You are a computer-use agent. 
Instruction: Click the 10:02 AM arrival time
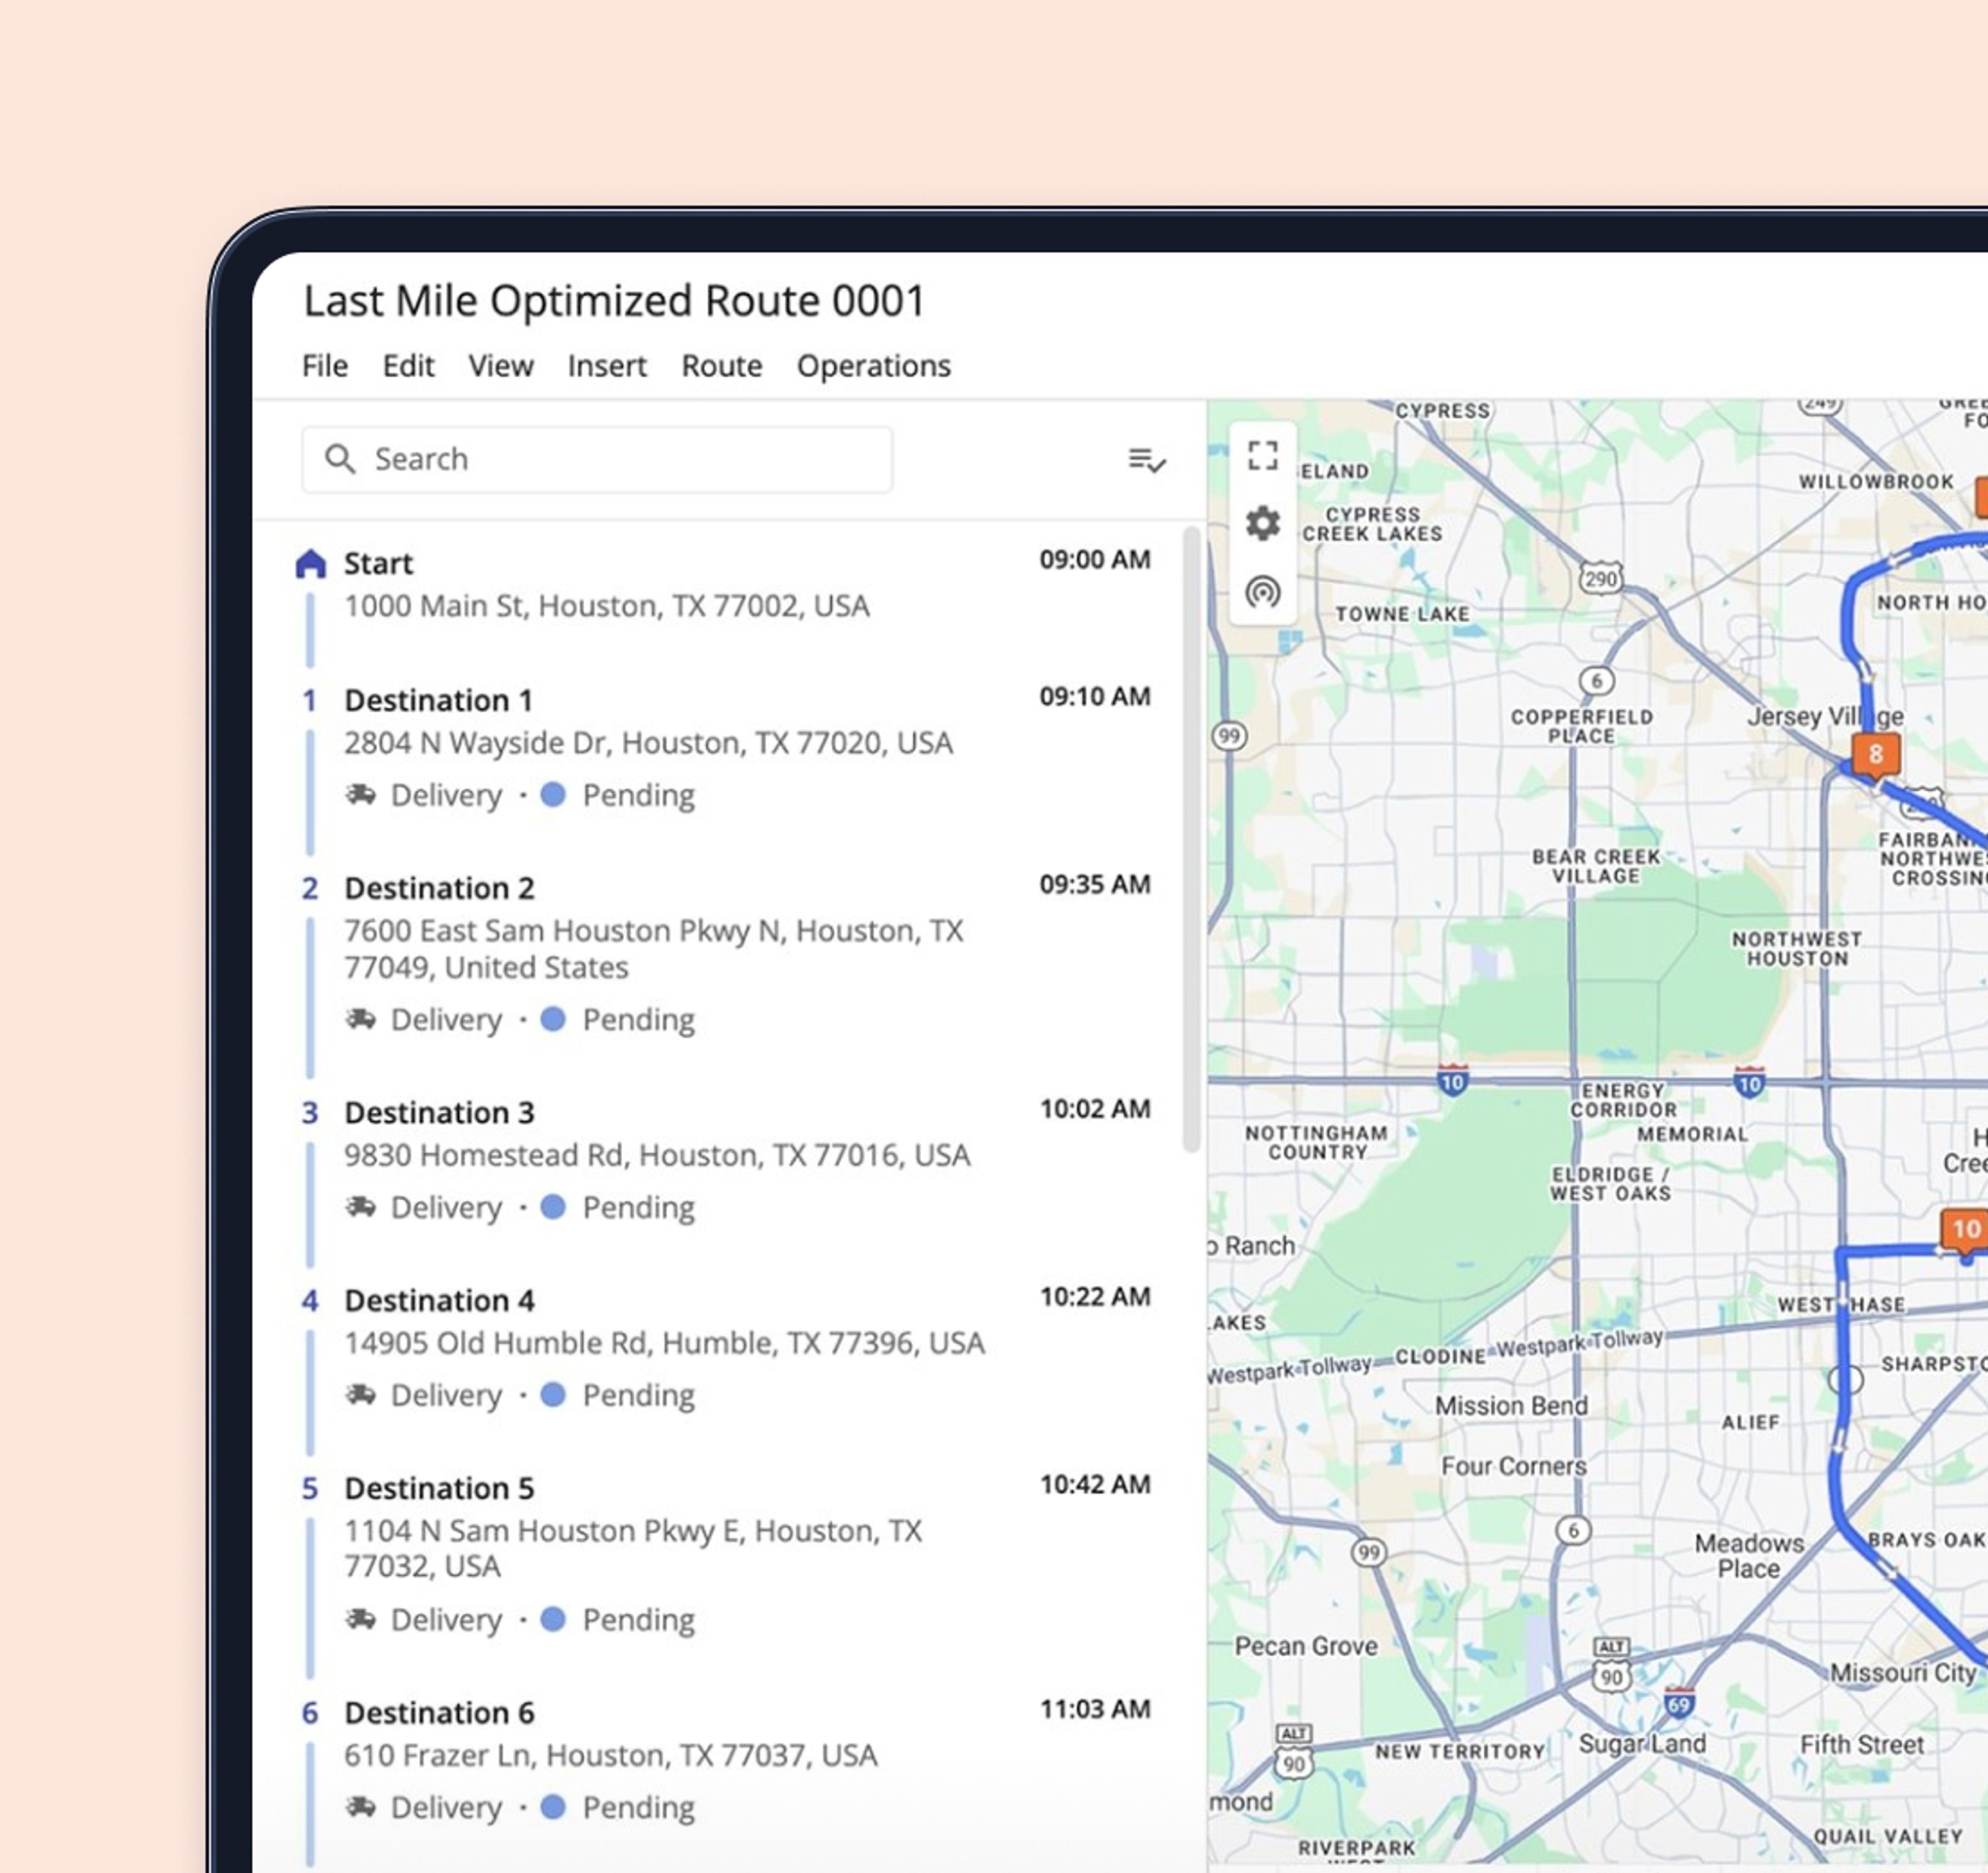[1095, 1109]
